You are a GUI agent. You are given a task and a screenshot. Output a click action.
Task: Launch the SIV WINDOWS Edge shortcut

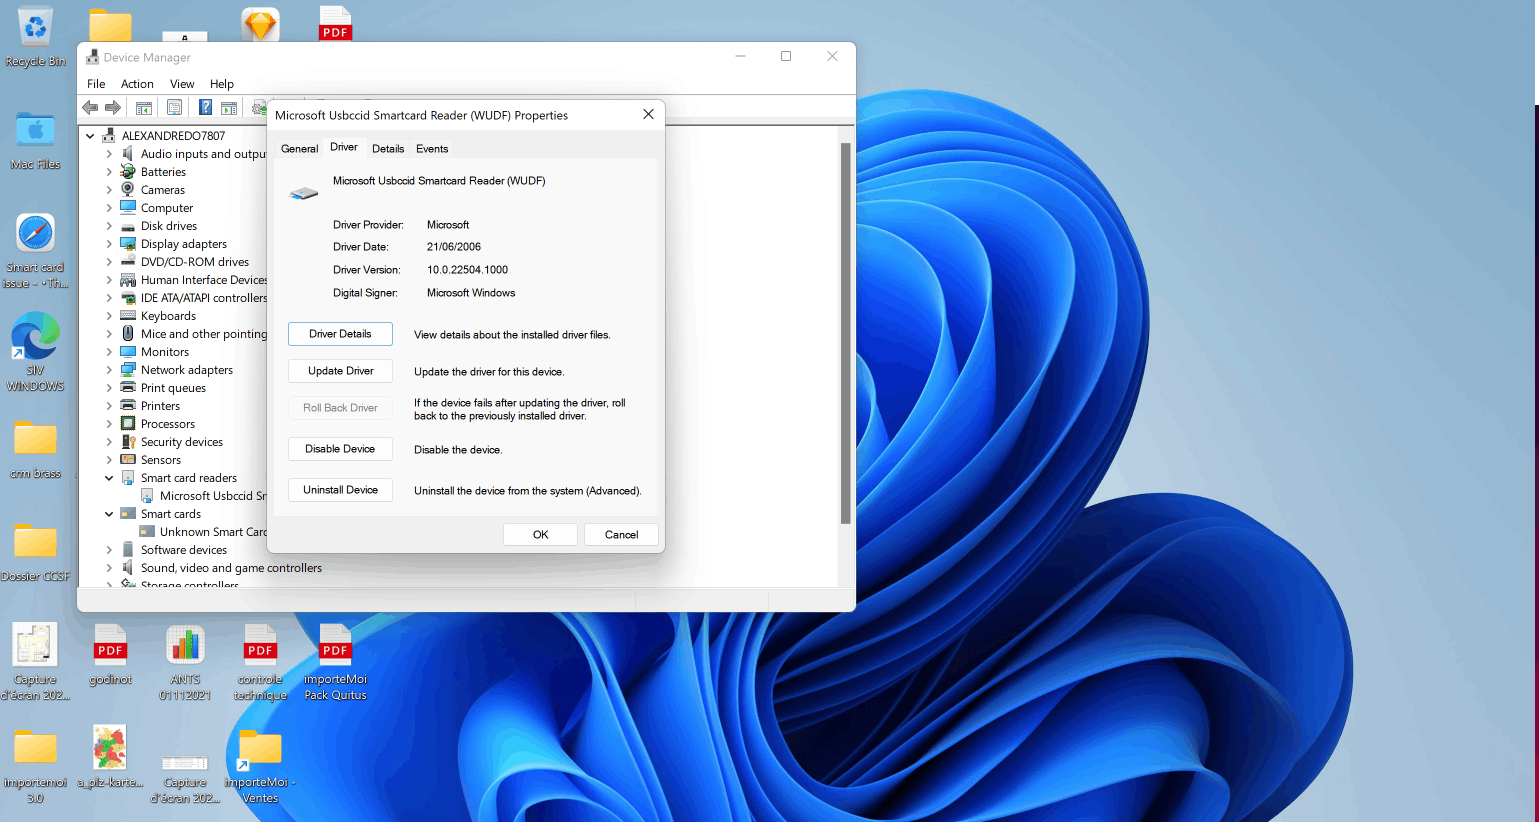pyautogui.click(x=35, y=351)
